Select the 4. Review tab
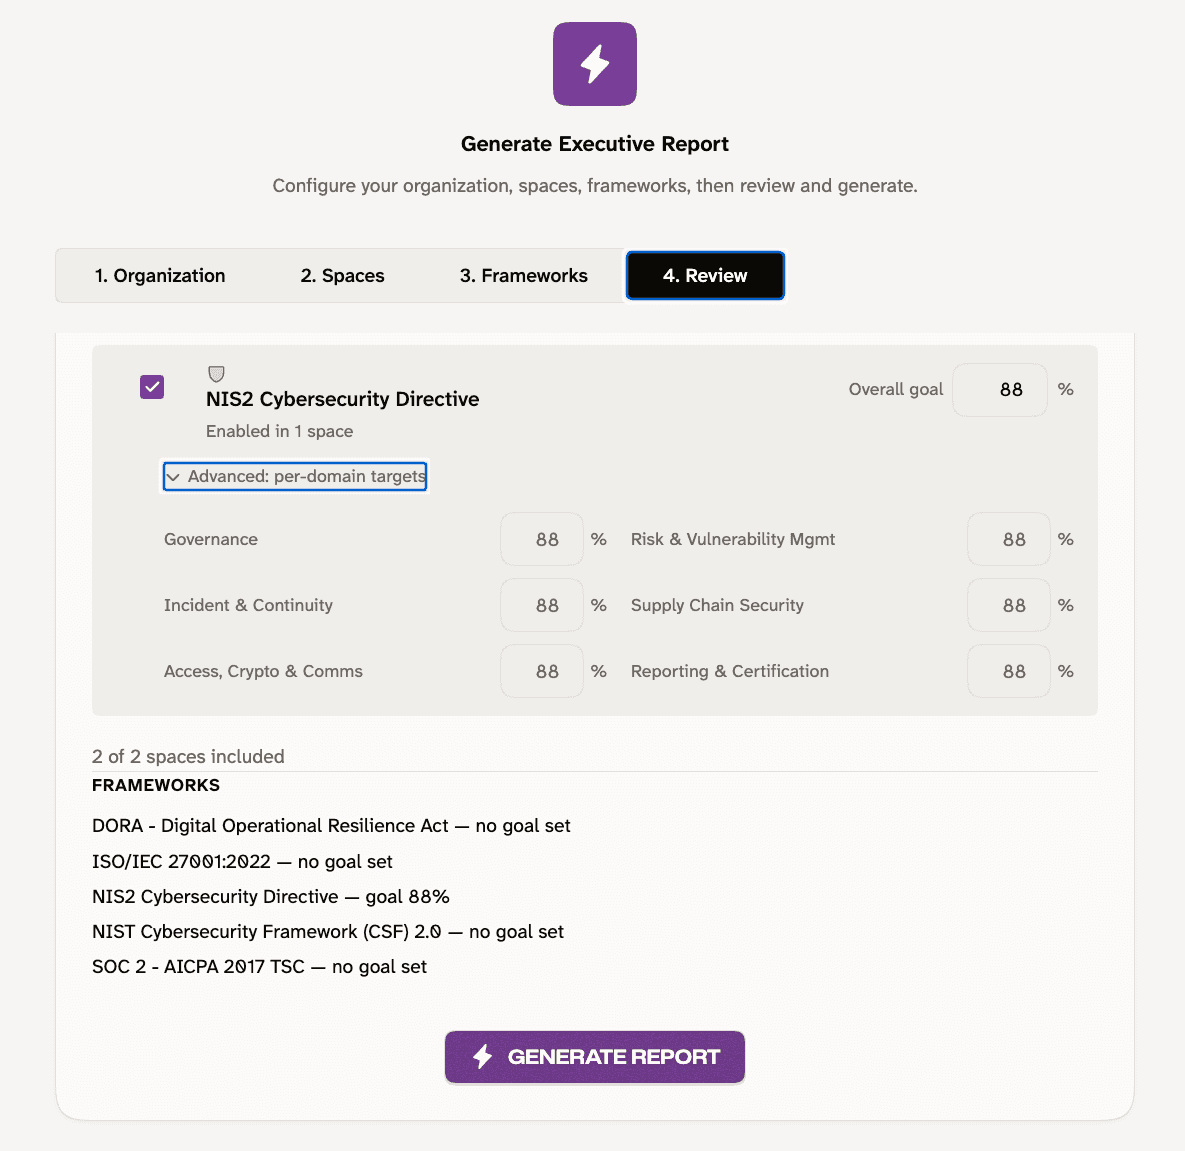Image resolution: width=1185 pixels, height=1151 pixels. [705, 276]
